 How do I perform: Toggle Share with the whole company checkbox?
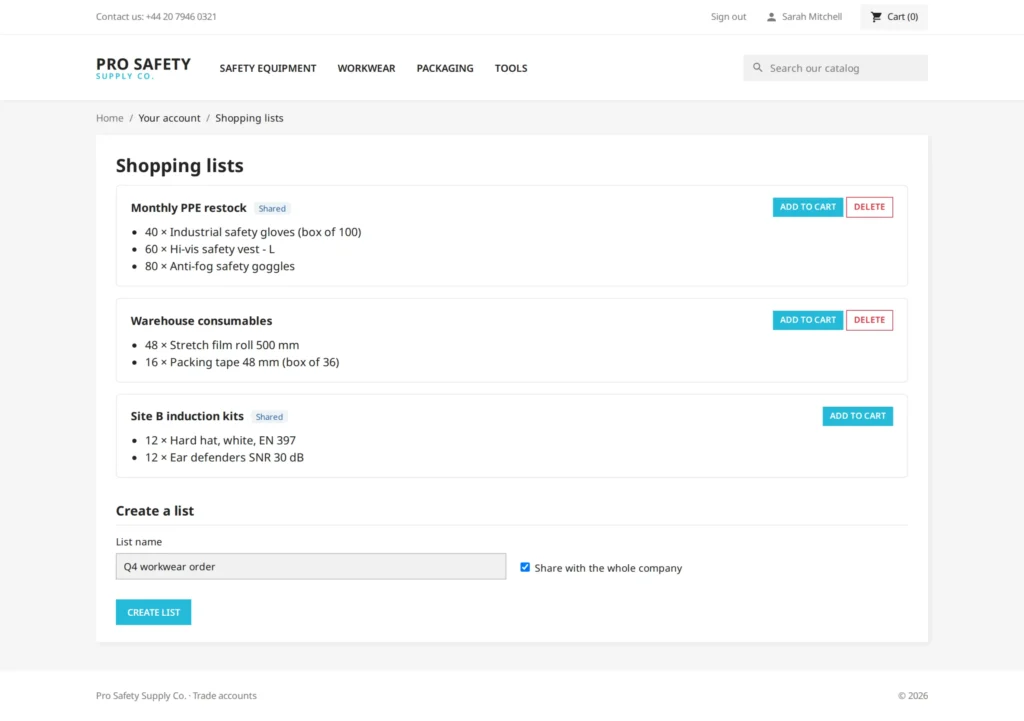pos(525,567)
